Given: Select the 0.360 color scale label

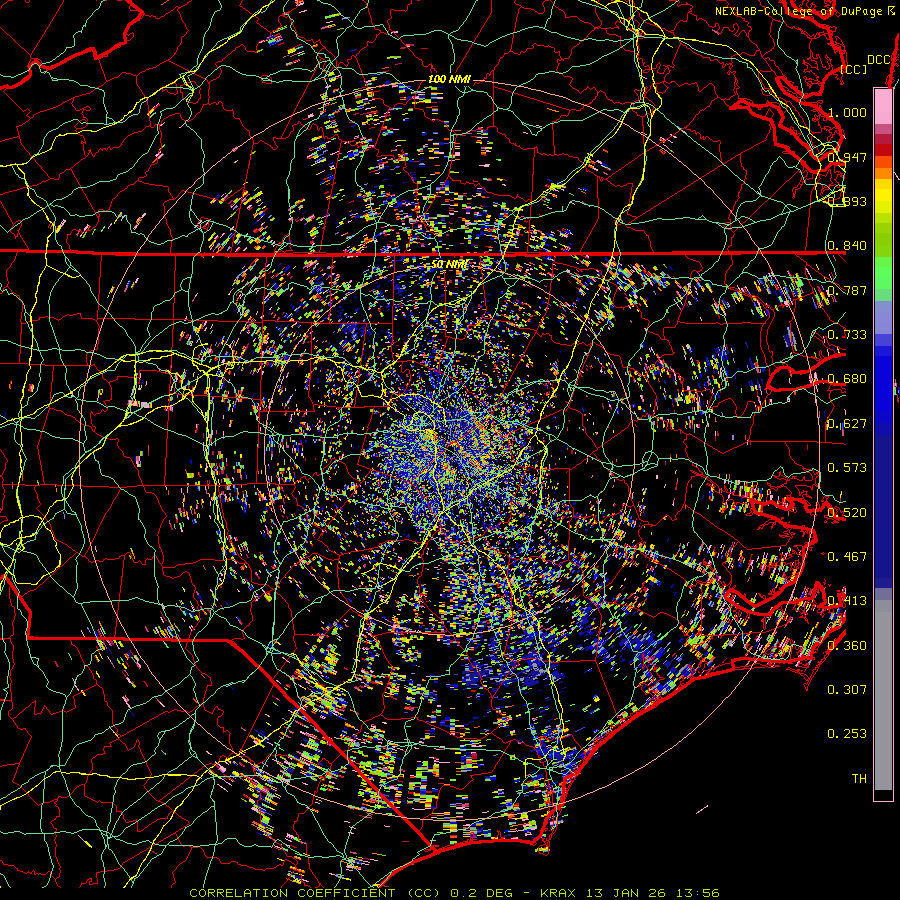Looking at the screenshot, I should [x=847, y=645].
